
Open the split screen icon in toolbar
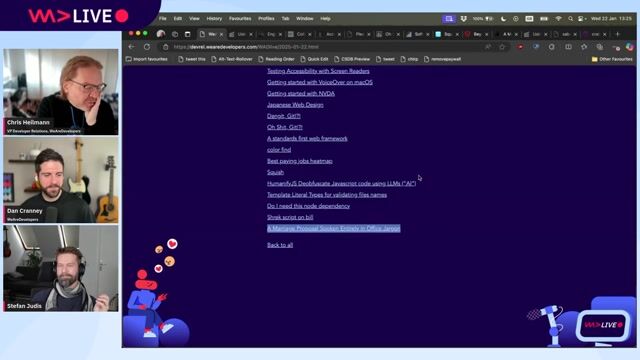point(568,47)
